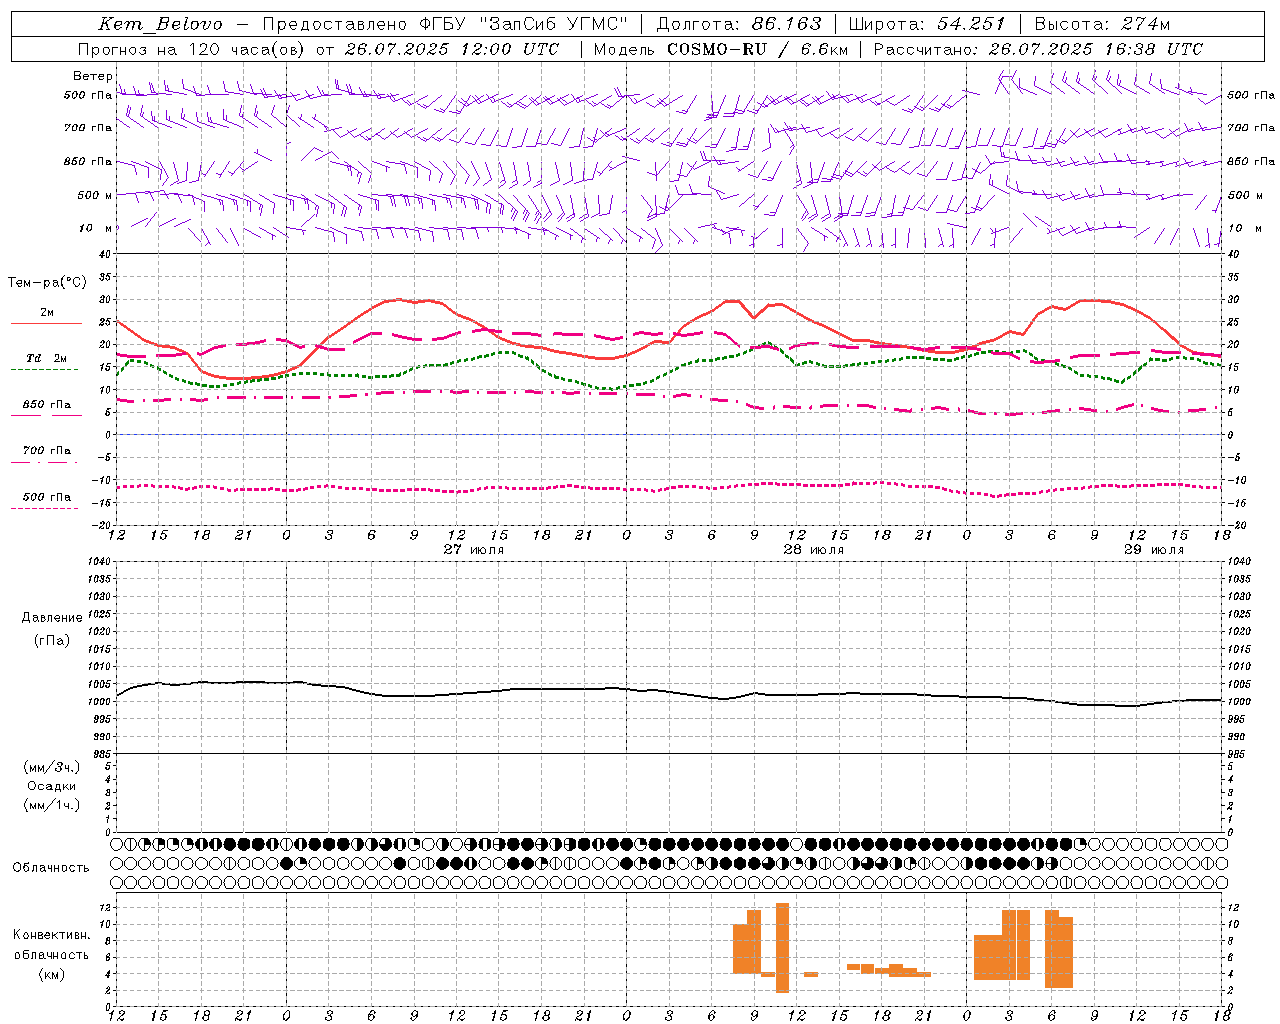Click the 10 м wind level label on left
The height and width of the screenshot is (1024, 1280).
96,229
